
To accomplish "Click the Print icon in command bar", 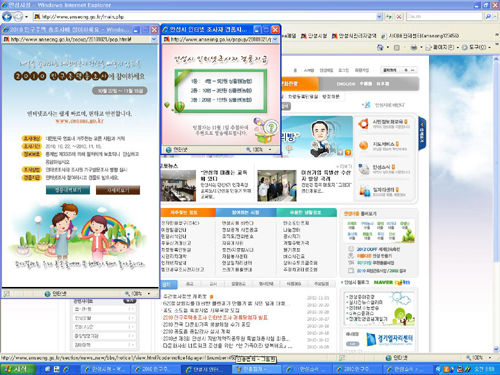I will [x=414, y=47].
